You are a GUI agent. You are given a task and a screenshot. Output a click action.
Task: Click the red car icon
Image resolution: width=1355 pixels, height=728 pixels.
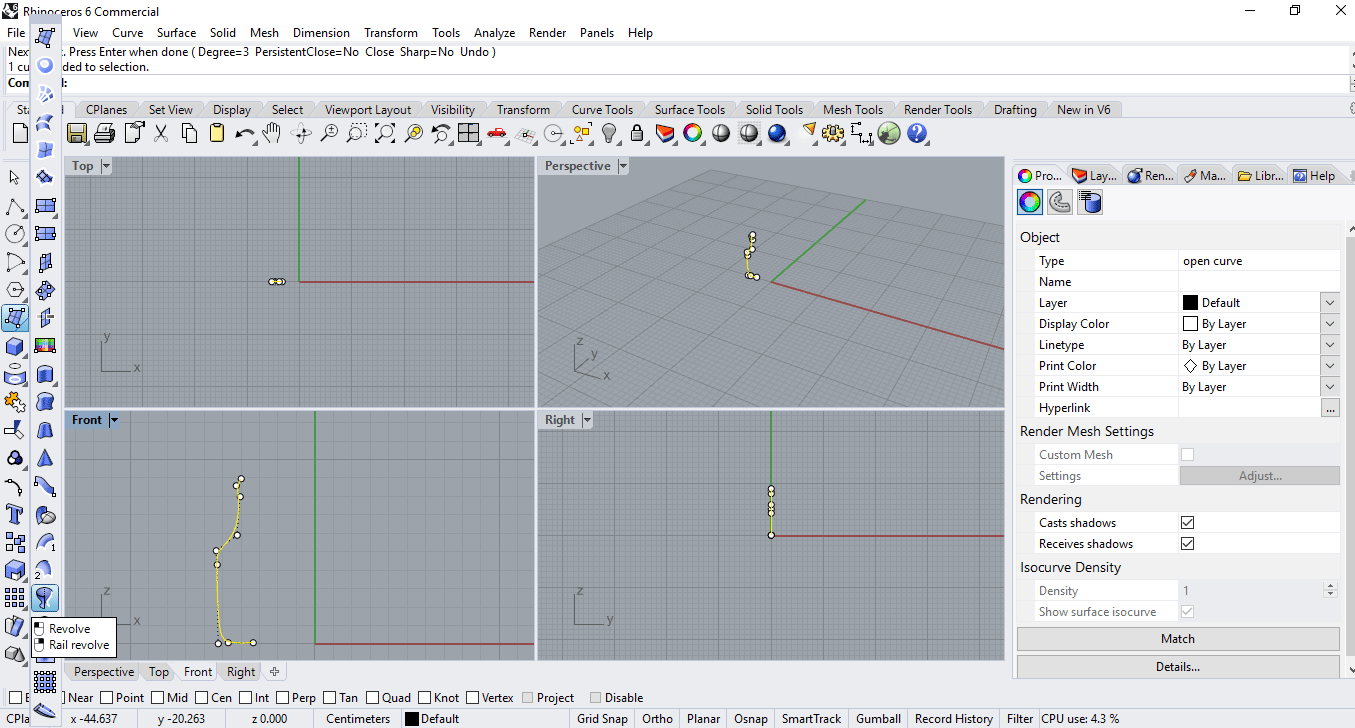497,133
